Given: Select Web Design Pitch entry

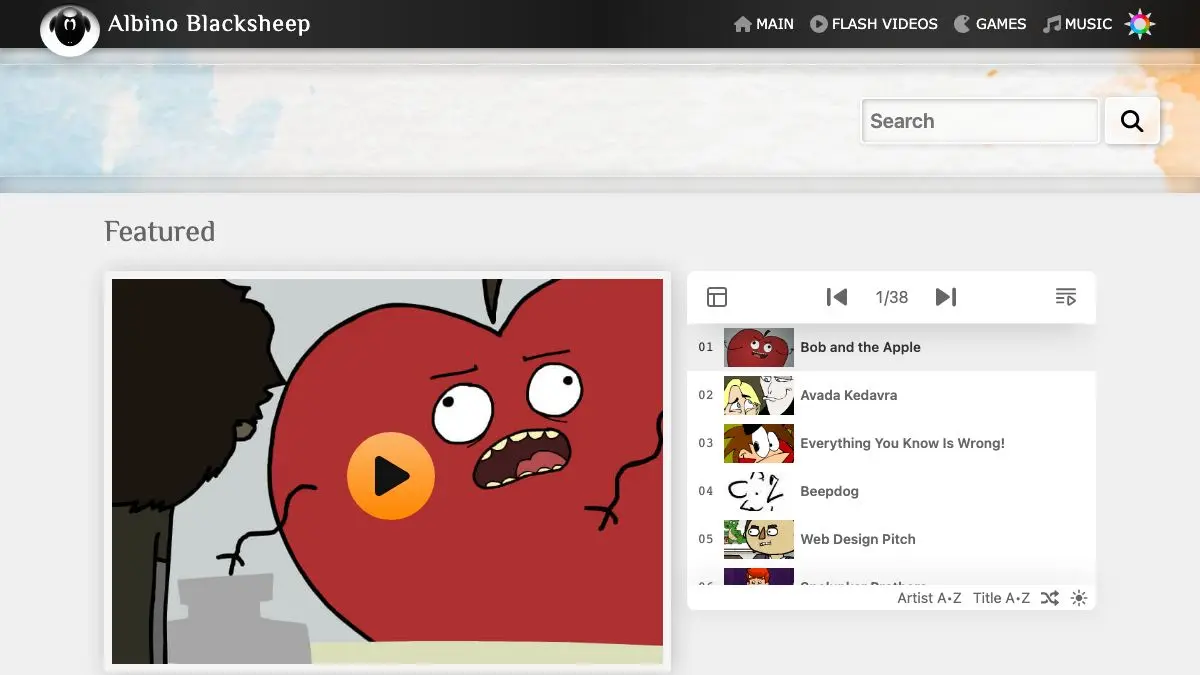Looking at the screenshot, I should pos(858,539).
